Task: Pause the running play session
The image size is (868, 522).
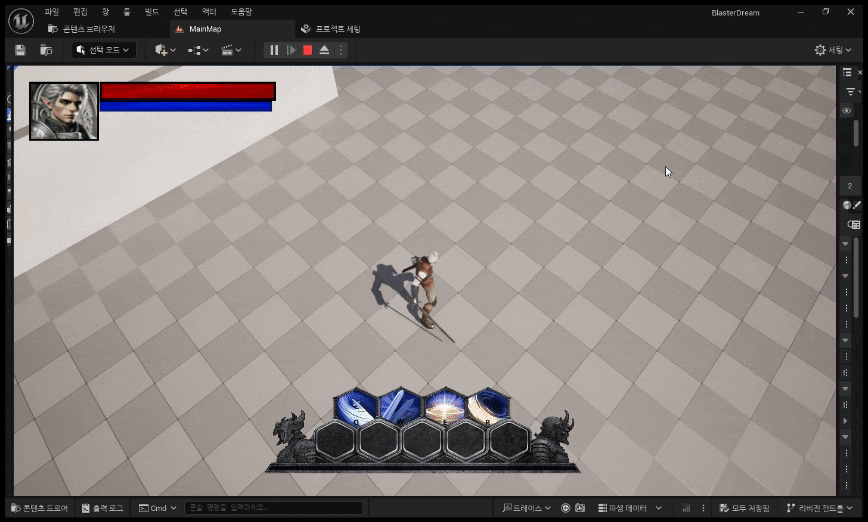Action: (x=274, y=50)
